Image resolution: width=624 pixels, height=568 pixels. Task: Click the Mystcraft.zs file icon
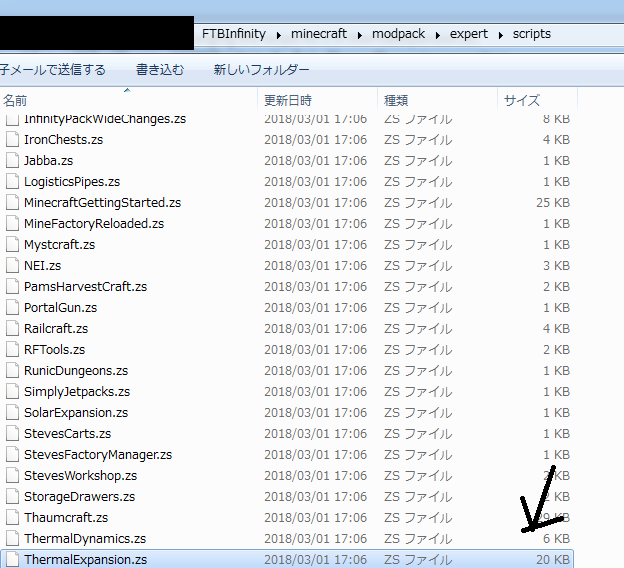[x=12, y=244]
